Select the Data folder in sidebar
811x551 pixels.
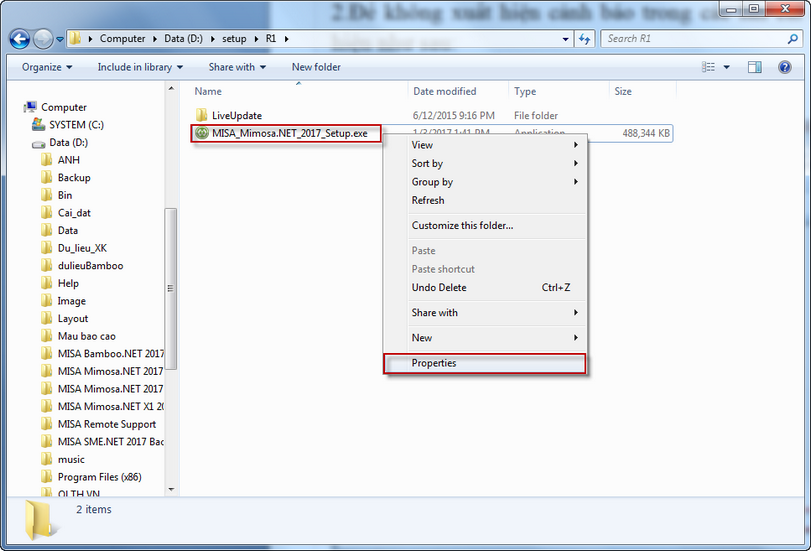(60, 230)
